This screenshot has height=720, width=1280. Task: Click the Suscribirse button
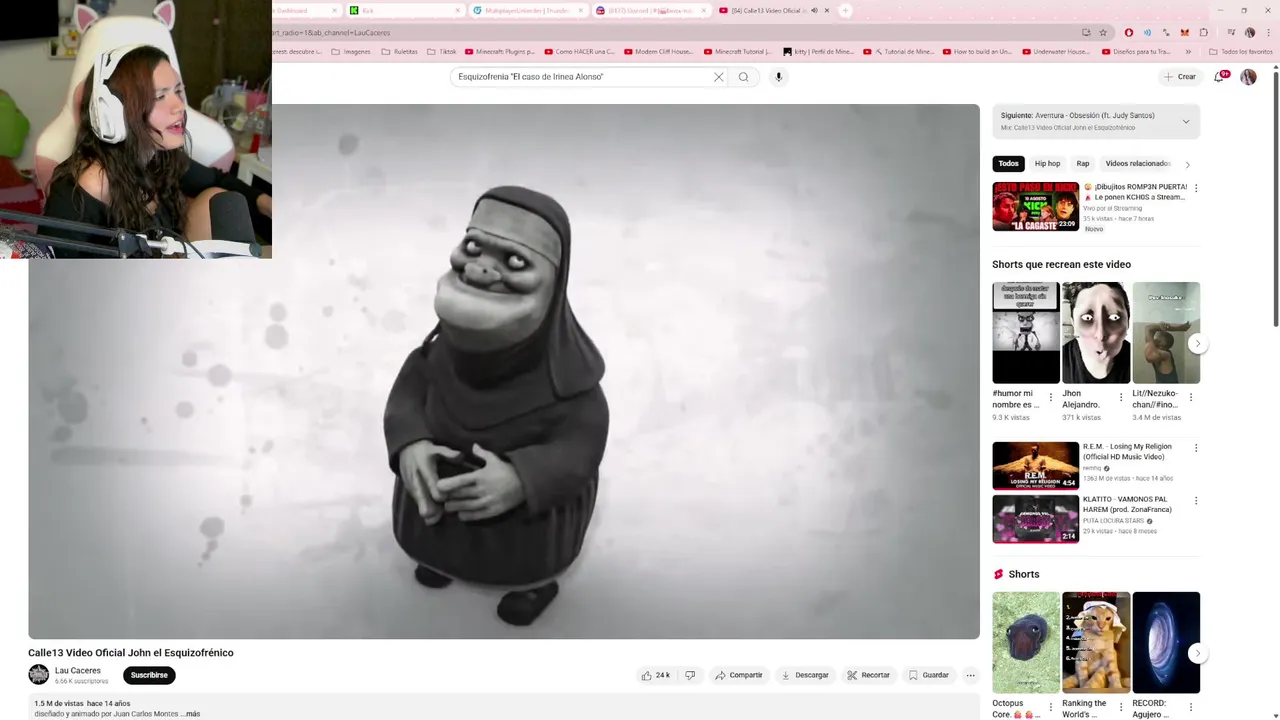point(149,675)
